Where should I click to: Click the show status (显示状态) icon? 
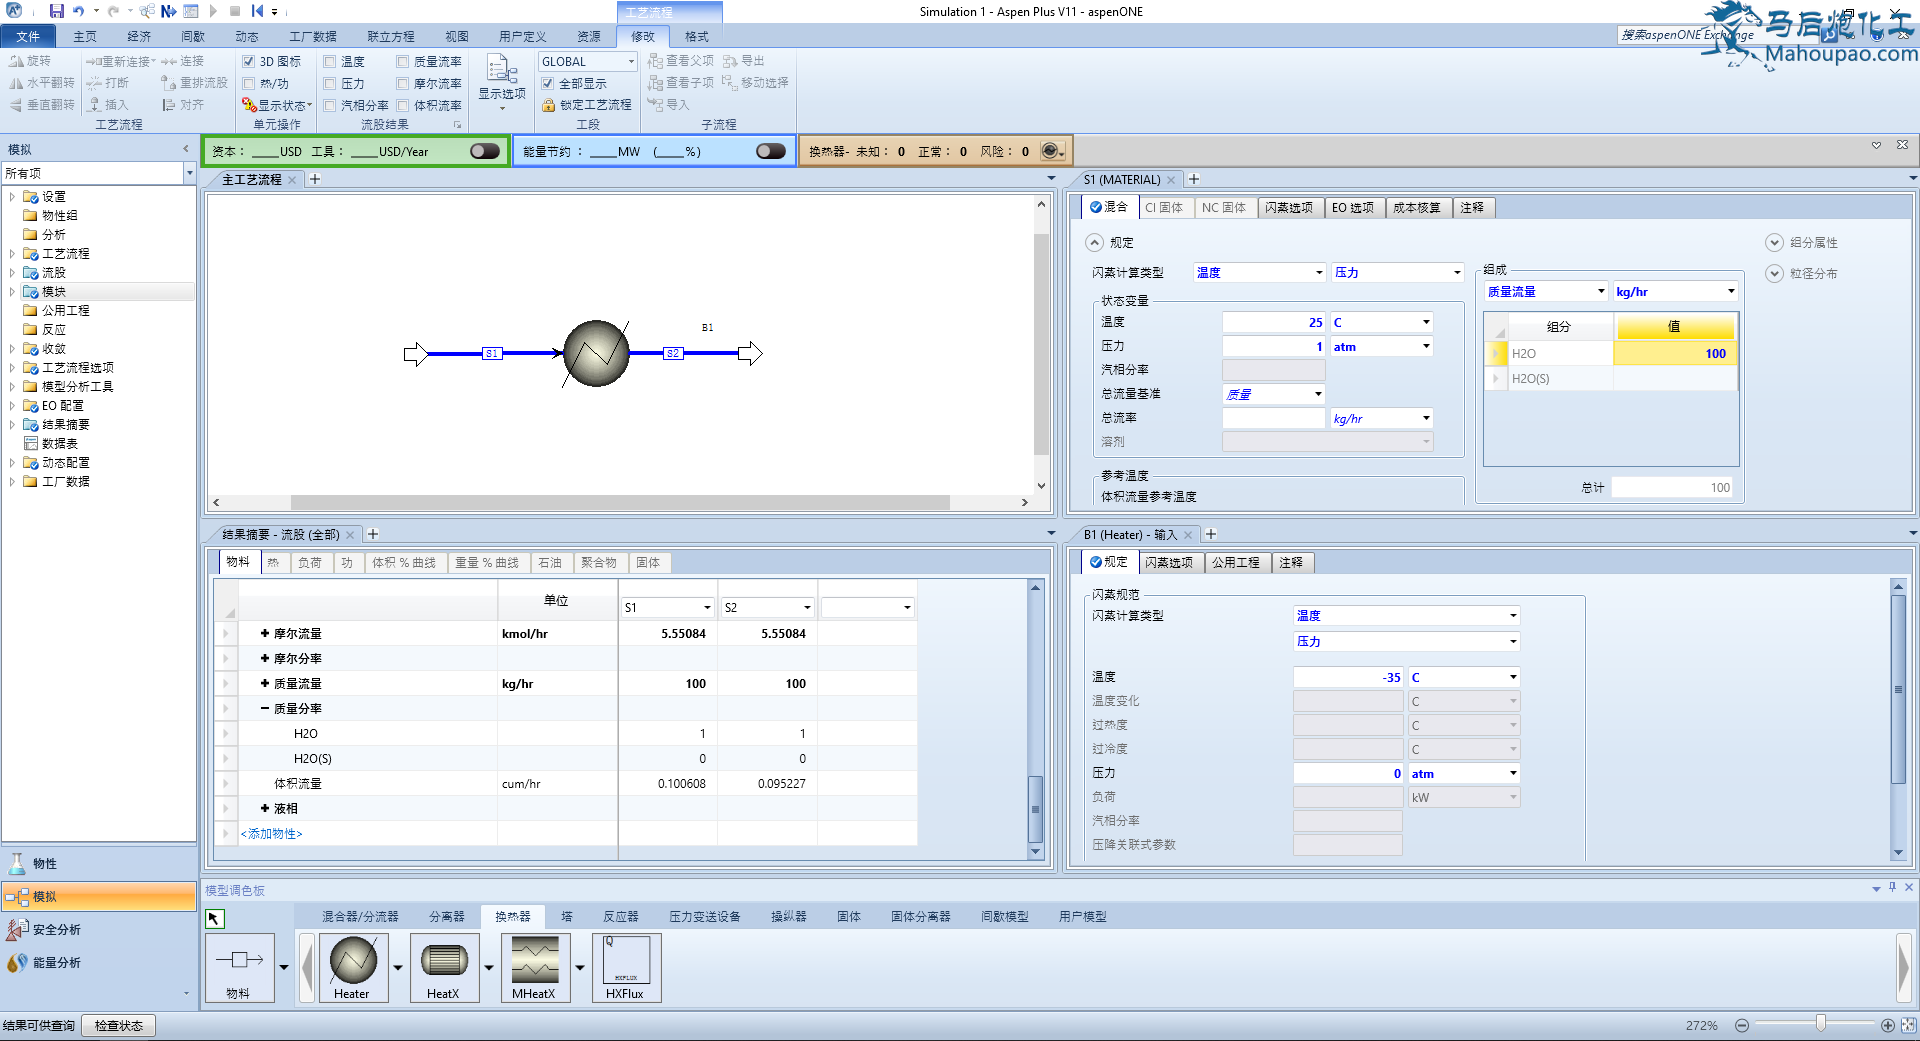pyautogui.click(x=249, y=105)
